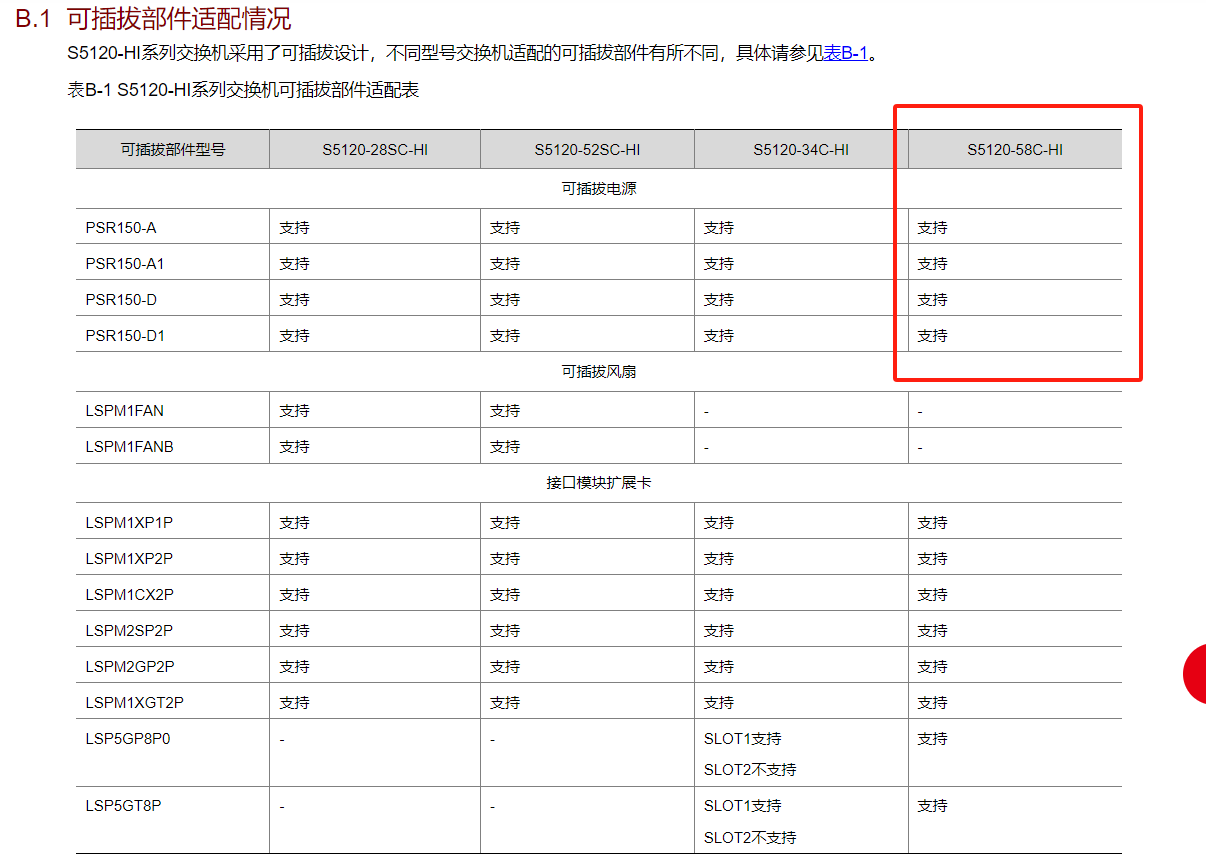The height and width of the screenshot is (859, 1206).
Task: Click the LSPM1CX2P row label
Action: [129, 594]
